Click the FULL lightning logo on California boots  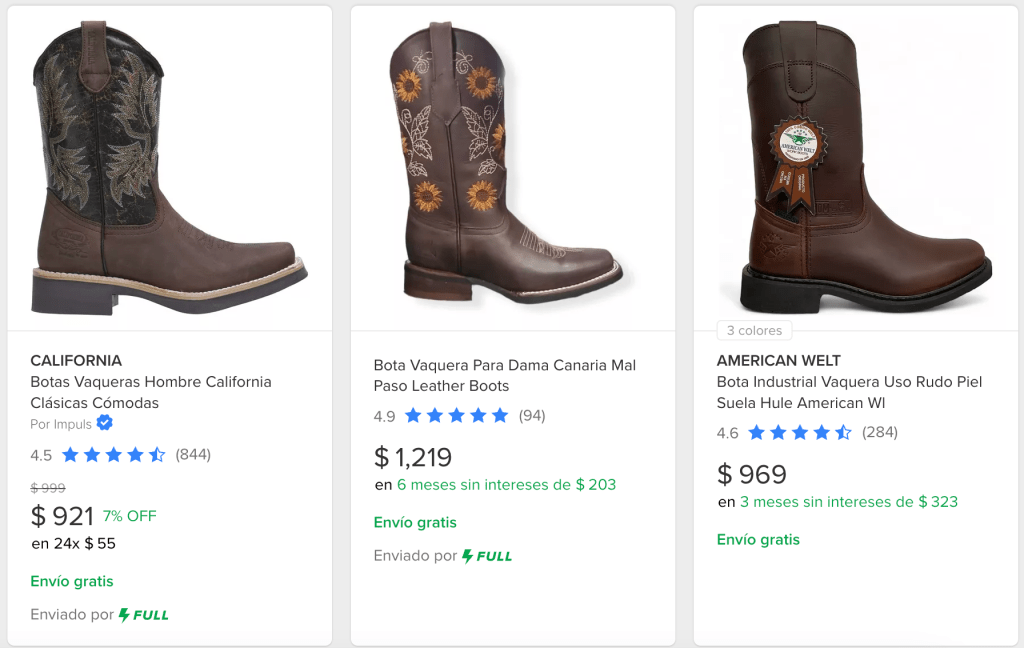click(144, 615)
